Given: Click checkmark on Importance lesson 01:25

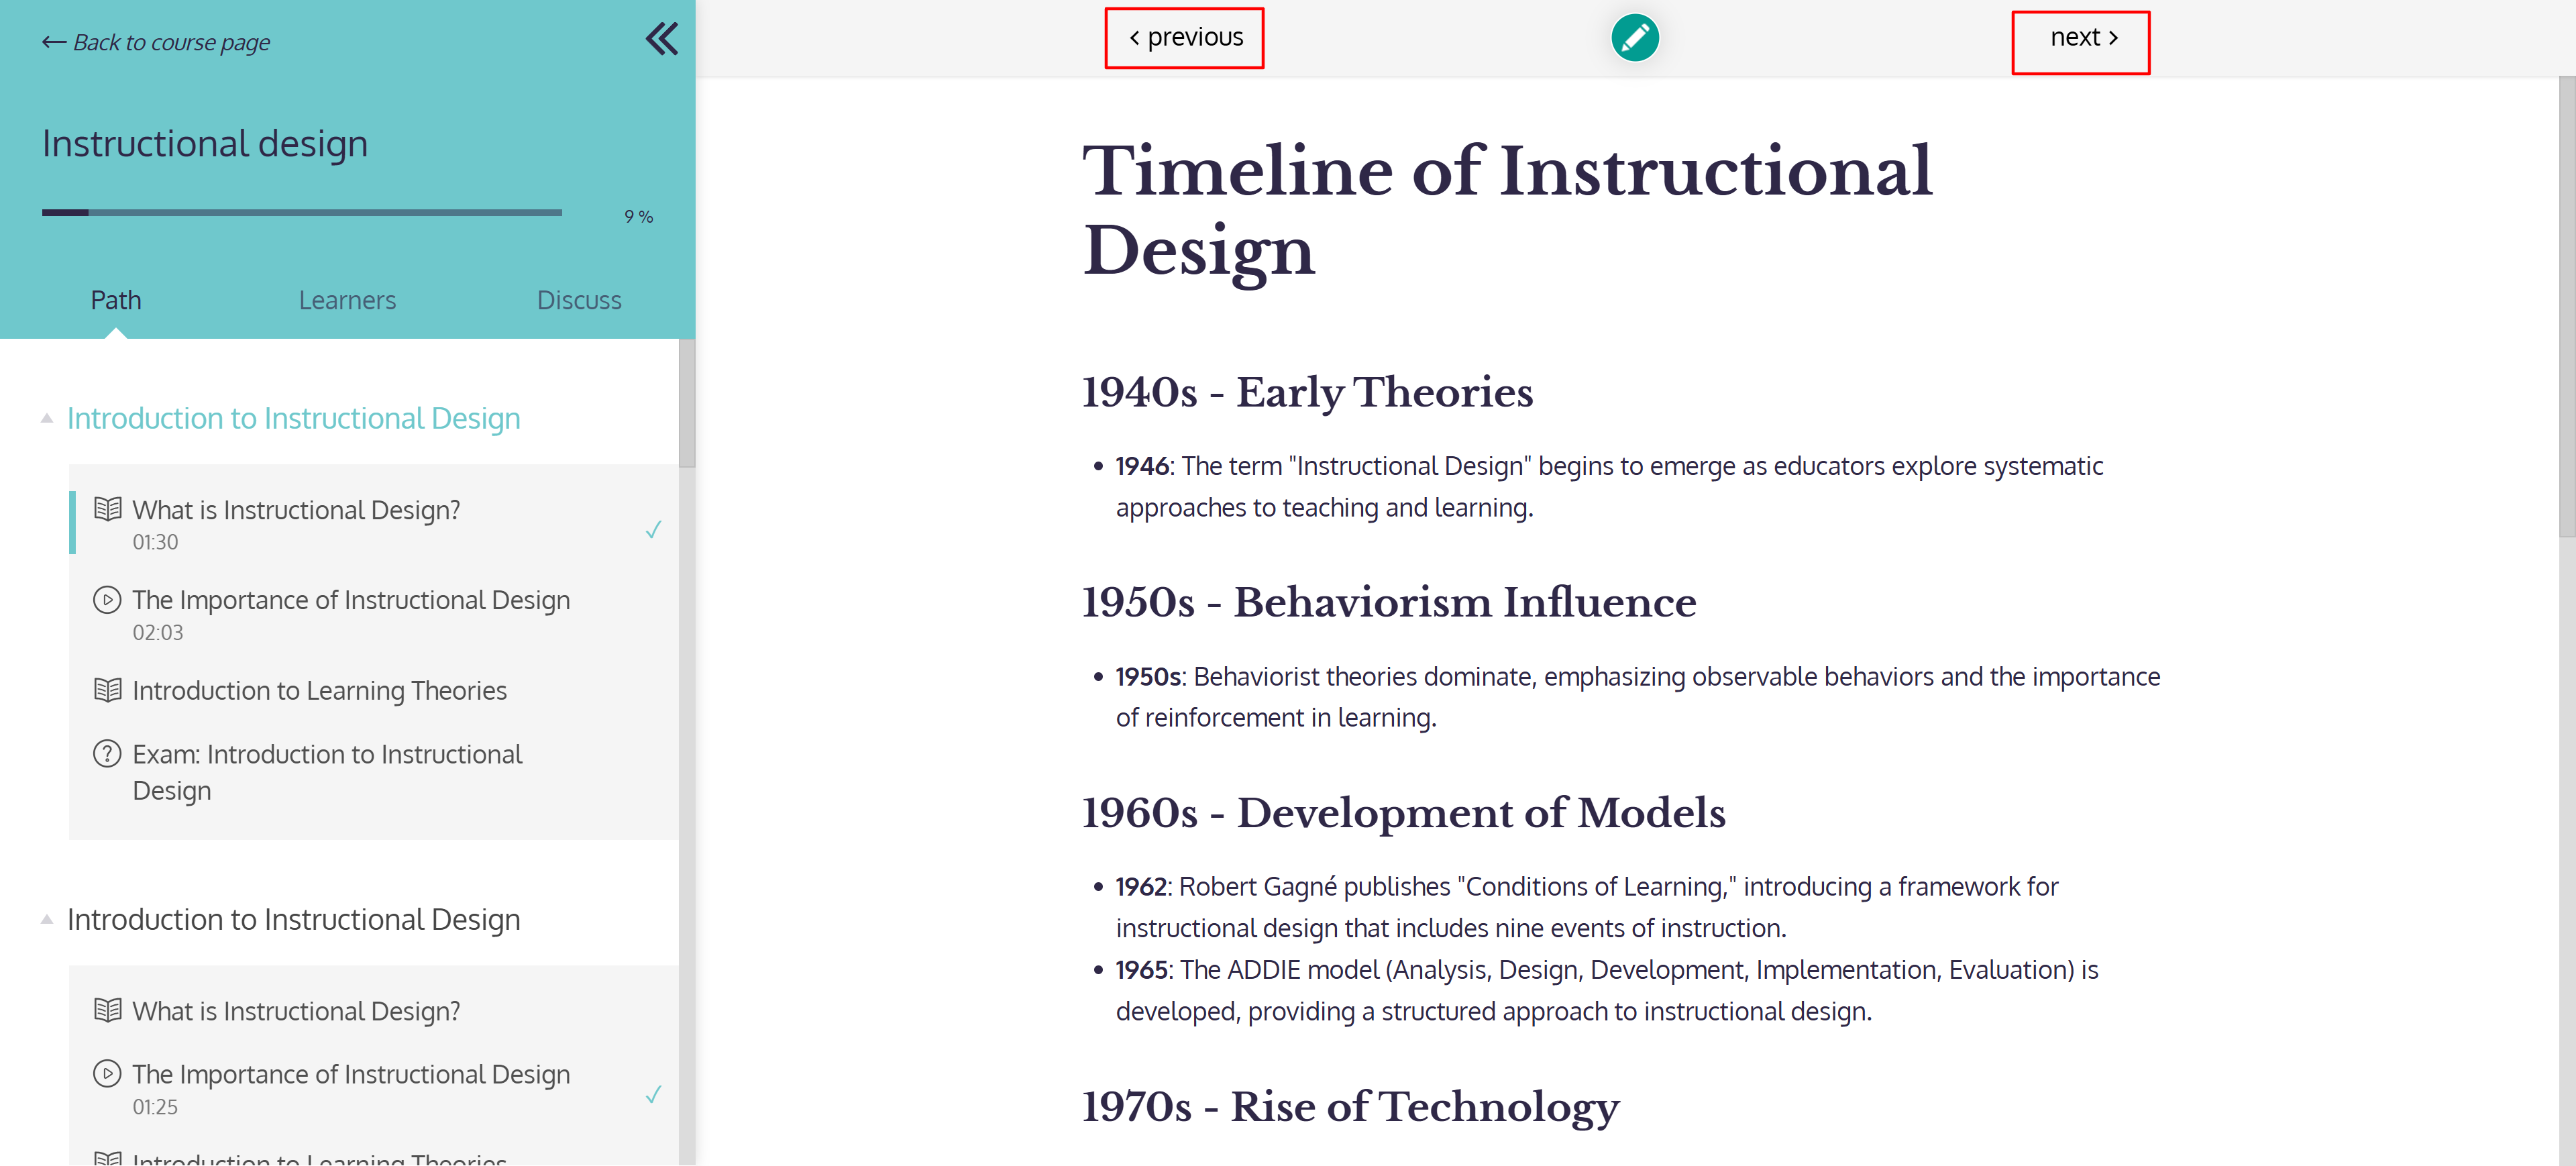Looking at the screenshot, I should click(x=653, y=1094).
